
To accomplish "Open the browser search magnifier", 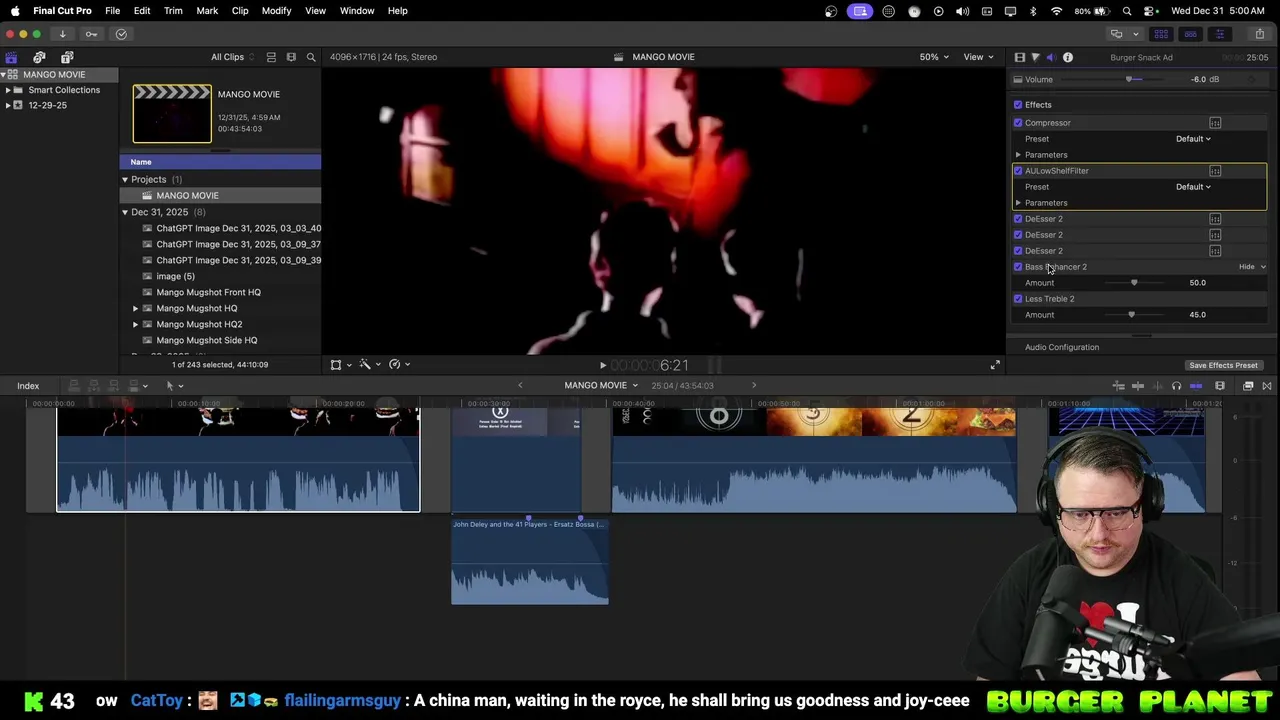I will click(x=311, y=57).
